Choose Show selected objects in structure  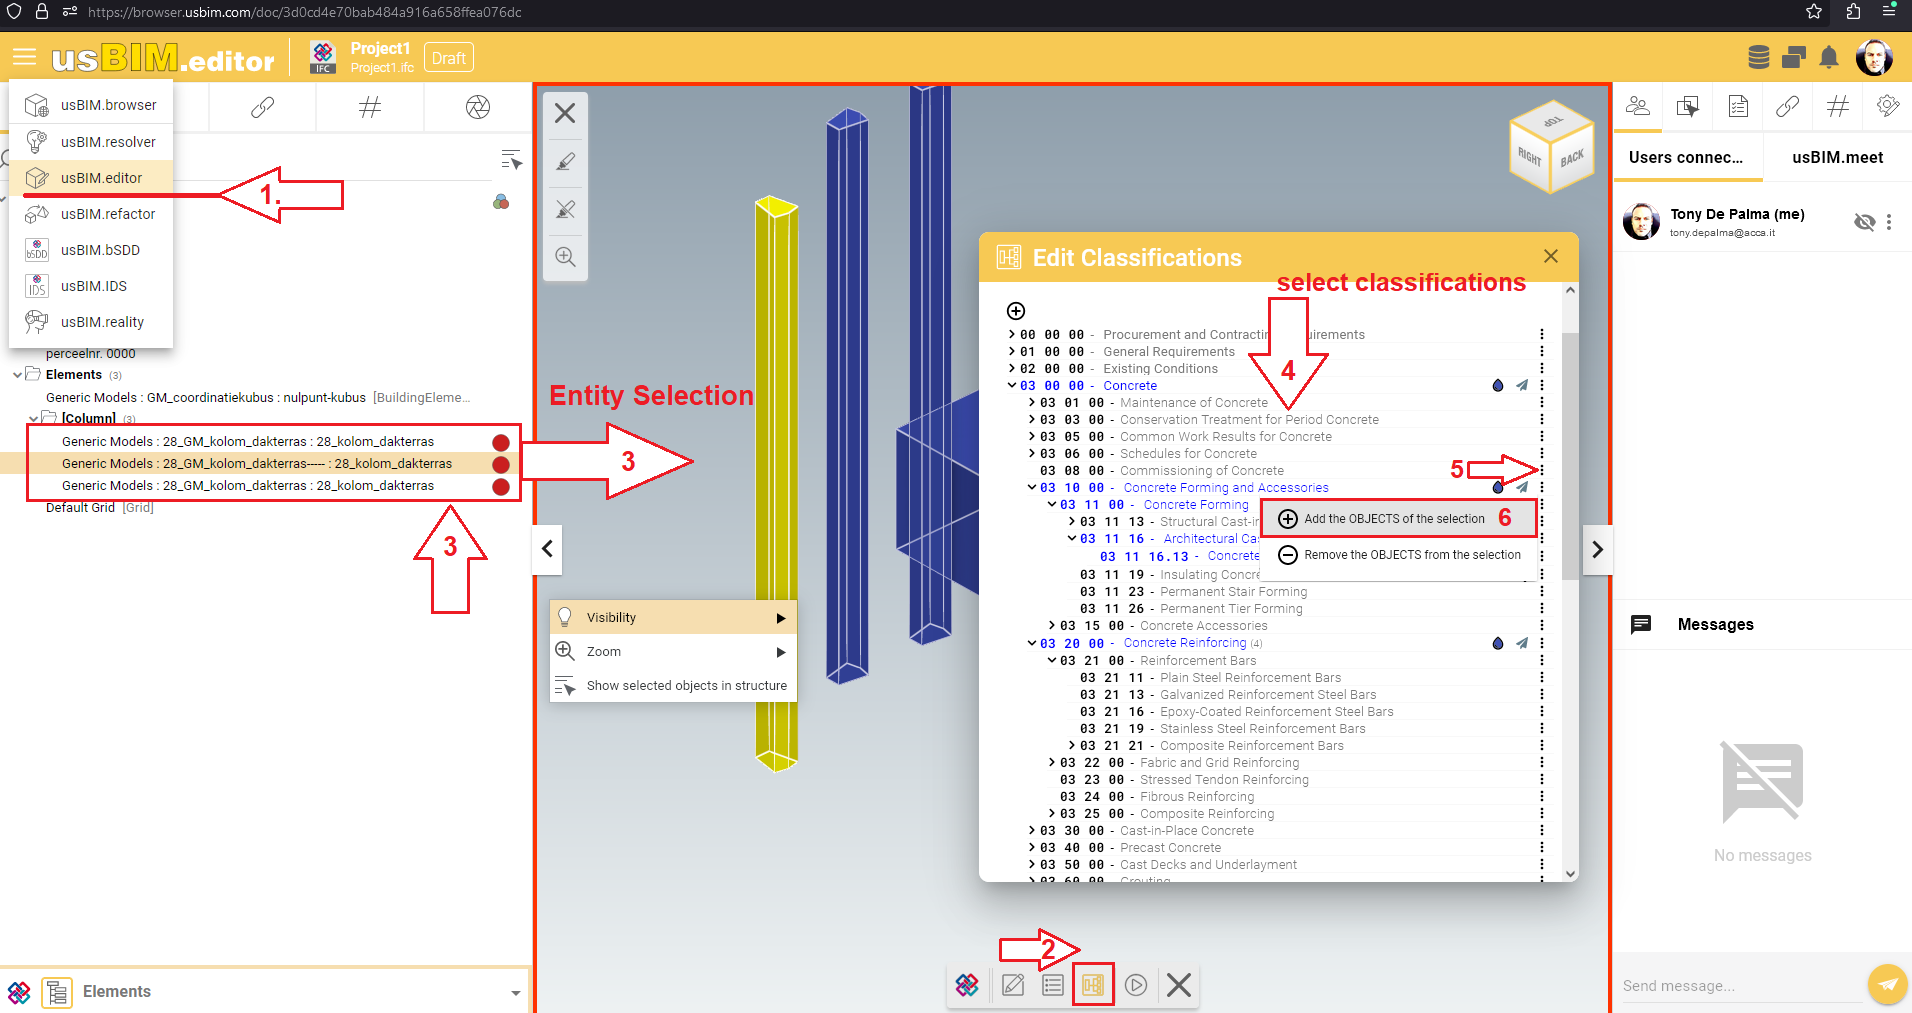(x=673, y=685)
